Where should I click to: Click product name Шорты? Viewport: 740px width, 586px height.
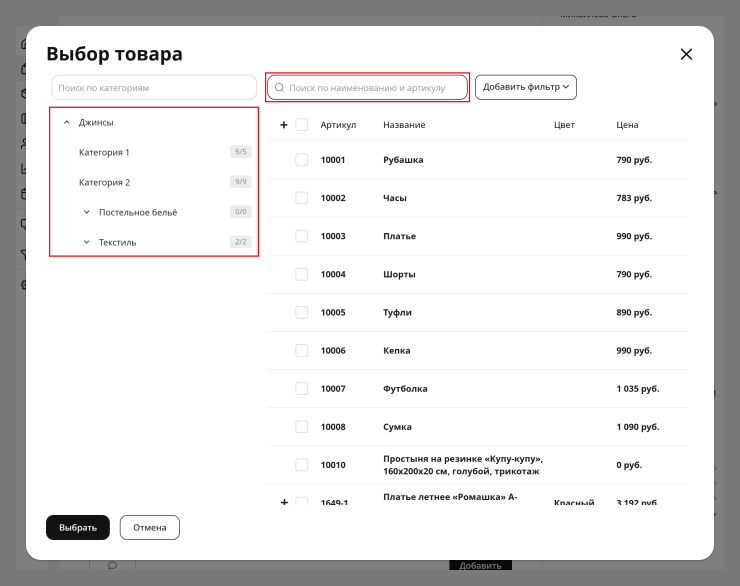(x=399, y=275)
